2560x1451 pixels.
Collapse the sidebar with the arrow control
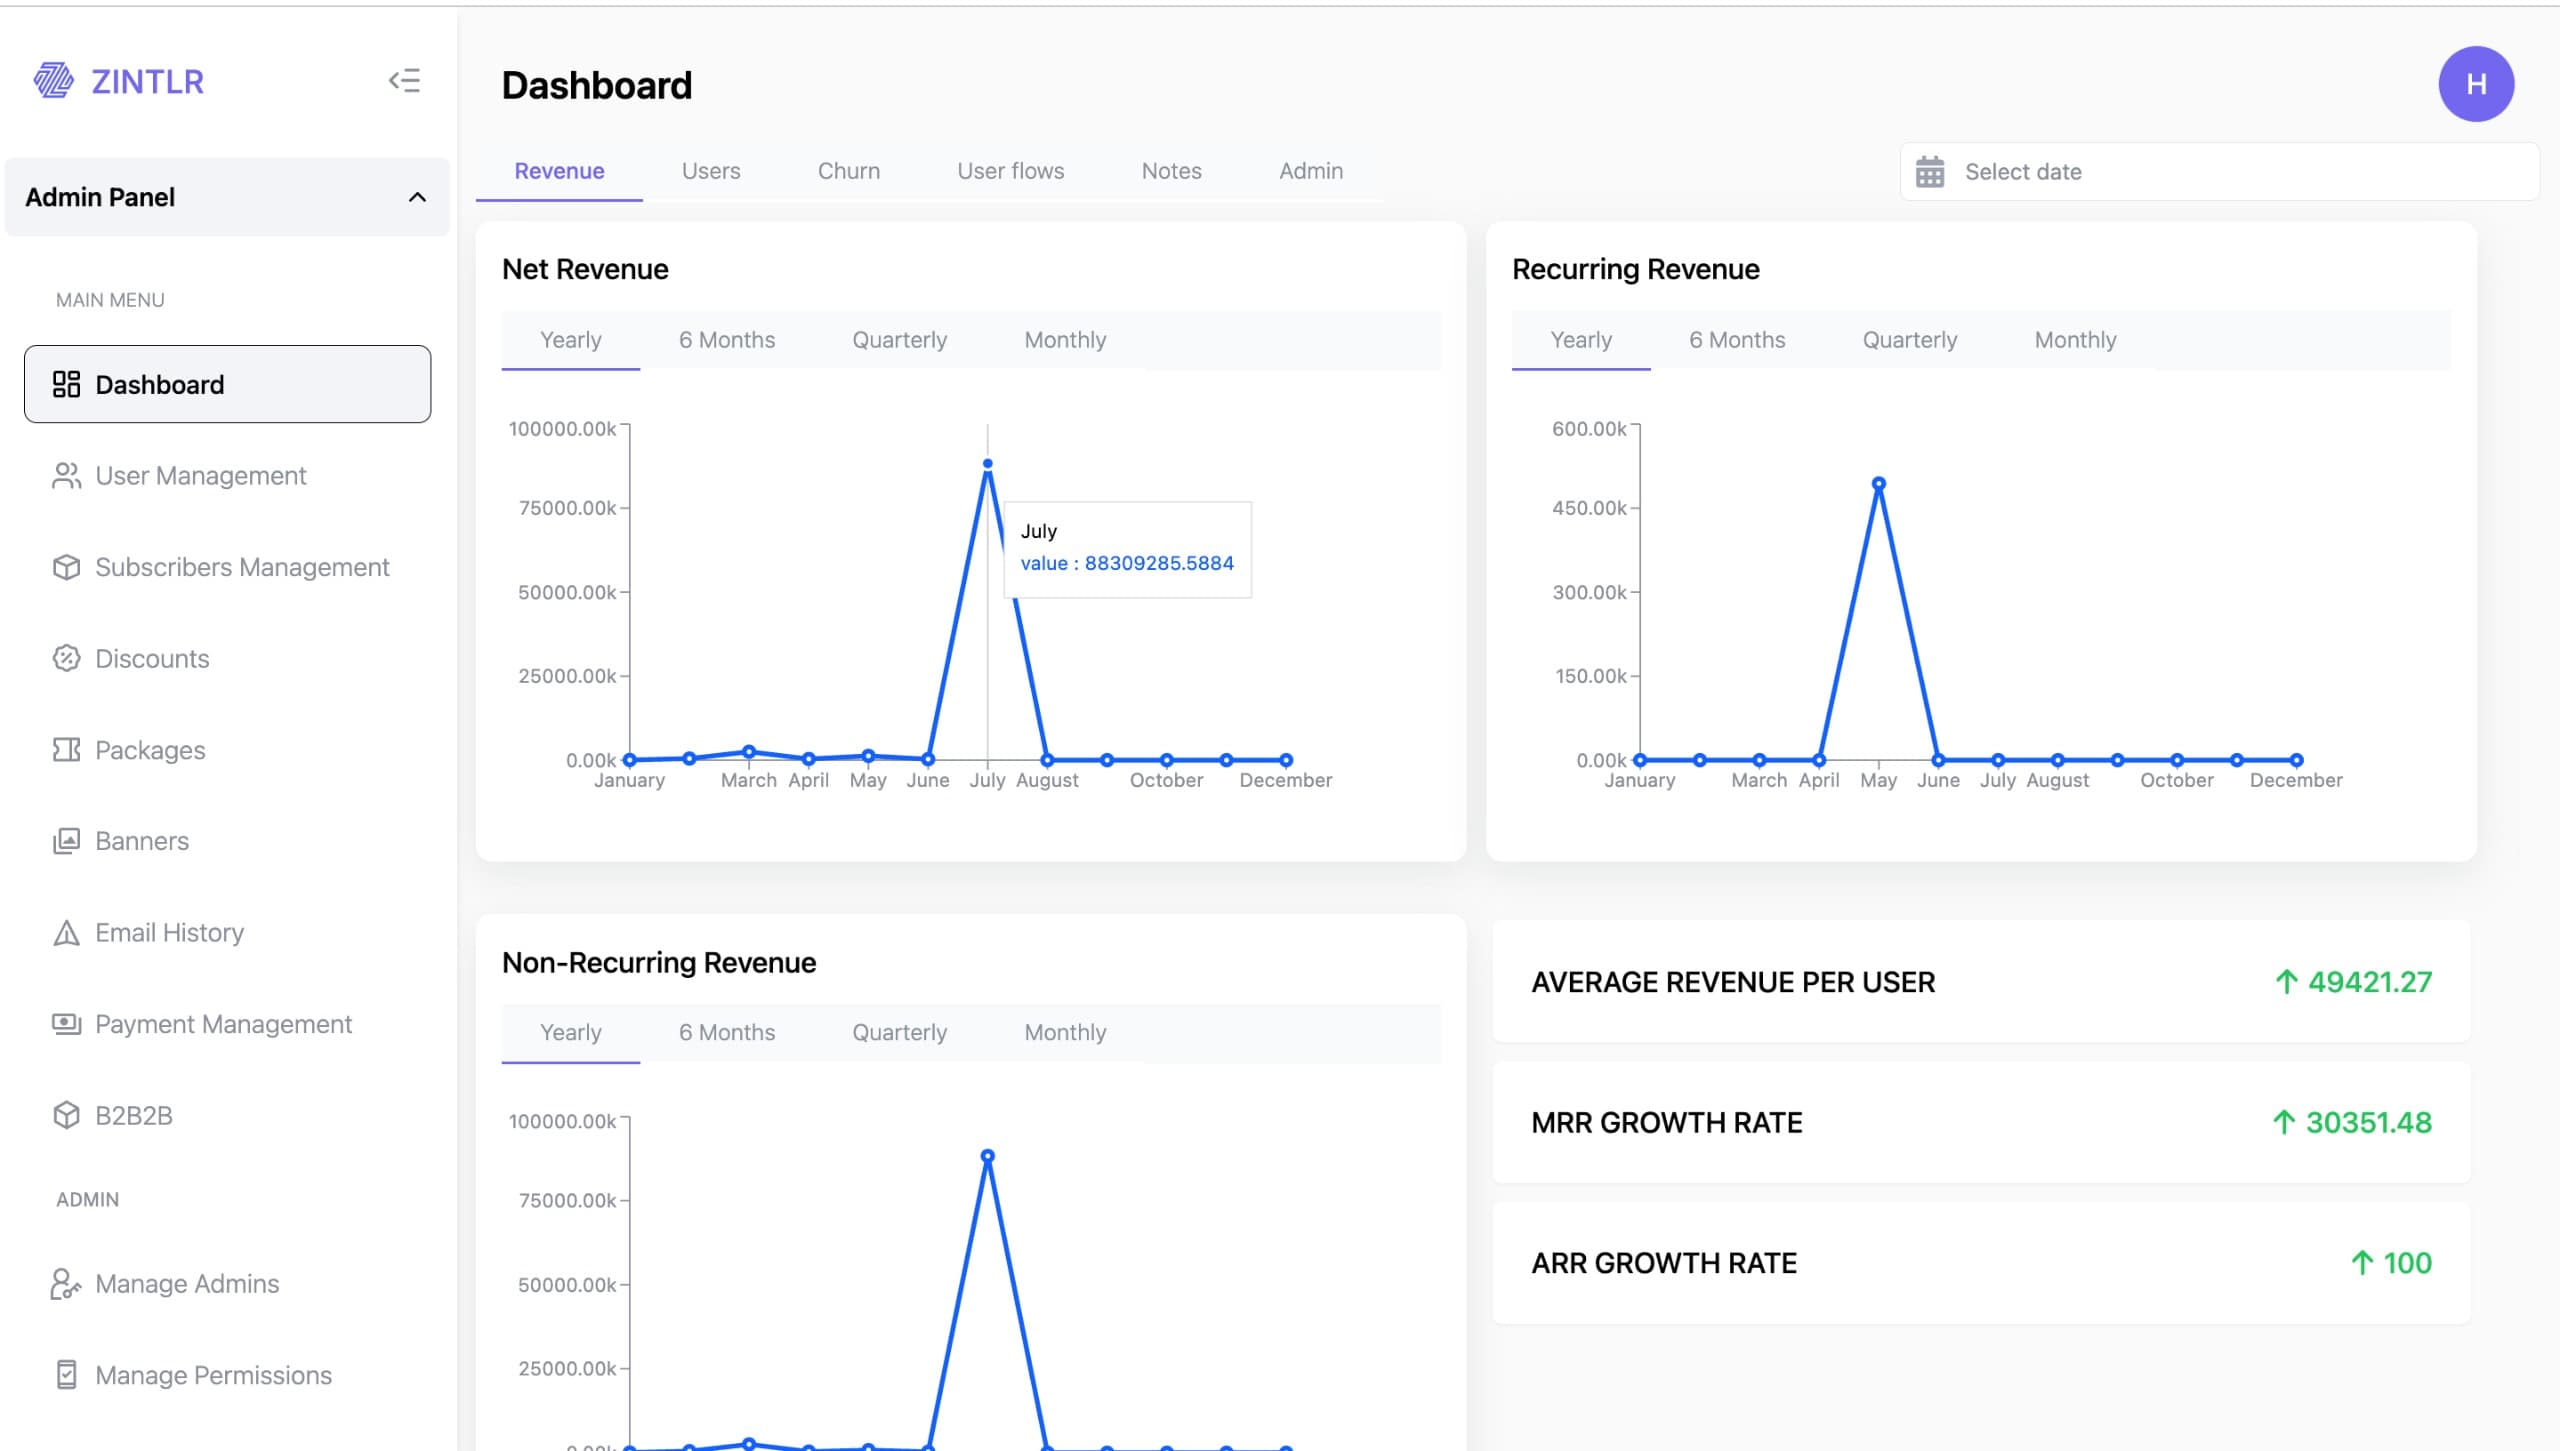(405, 81)
